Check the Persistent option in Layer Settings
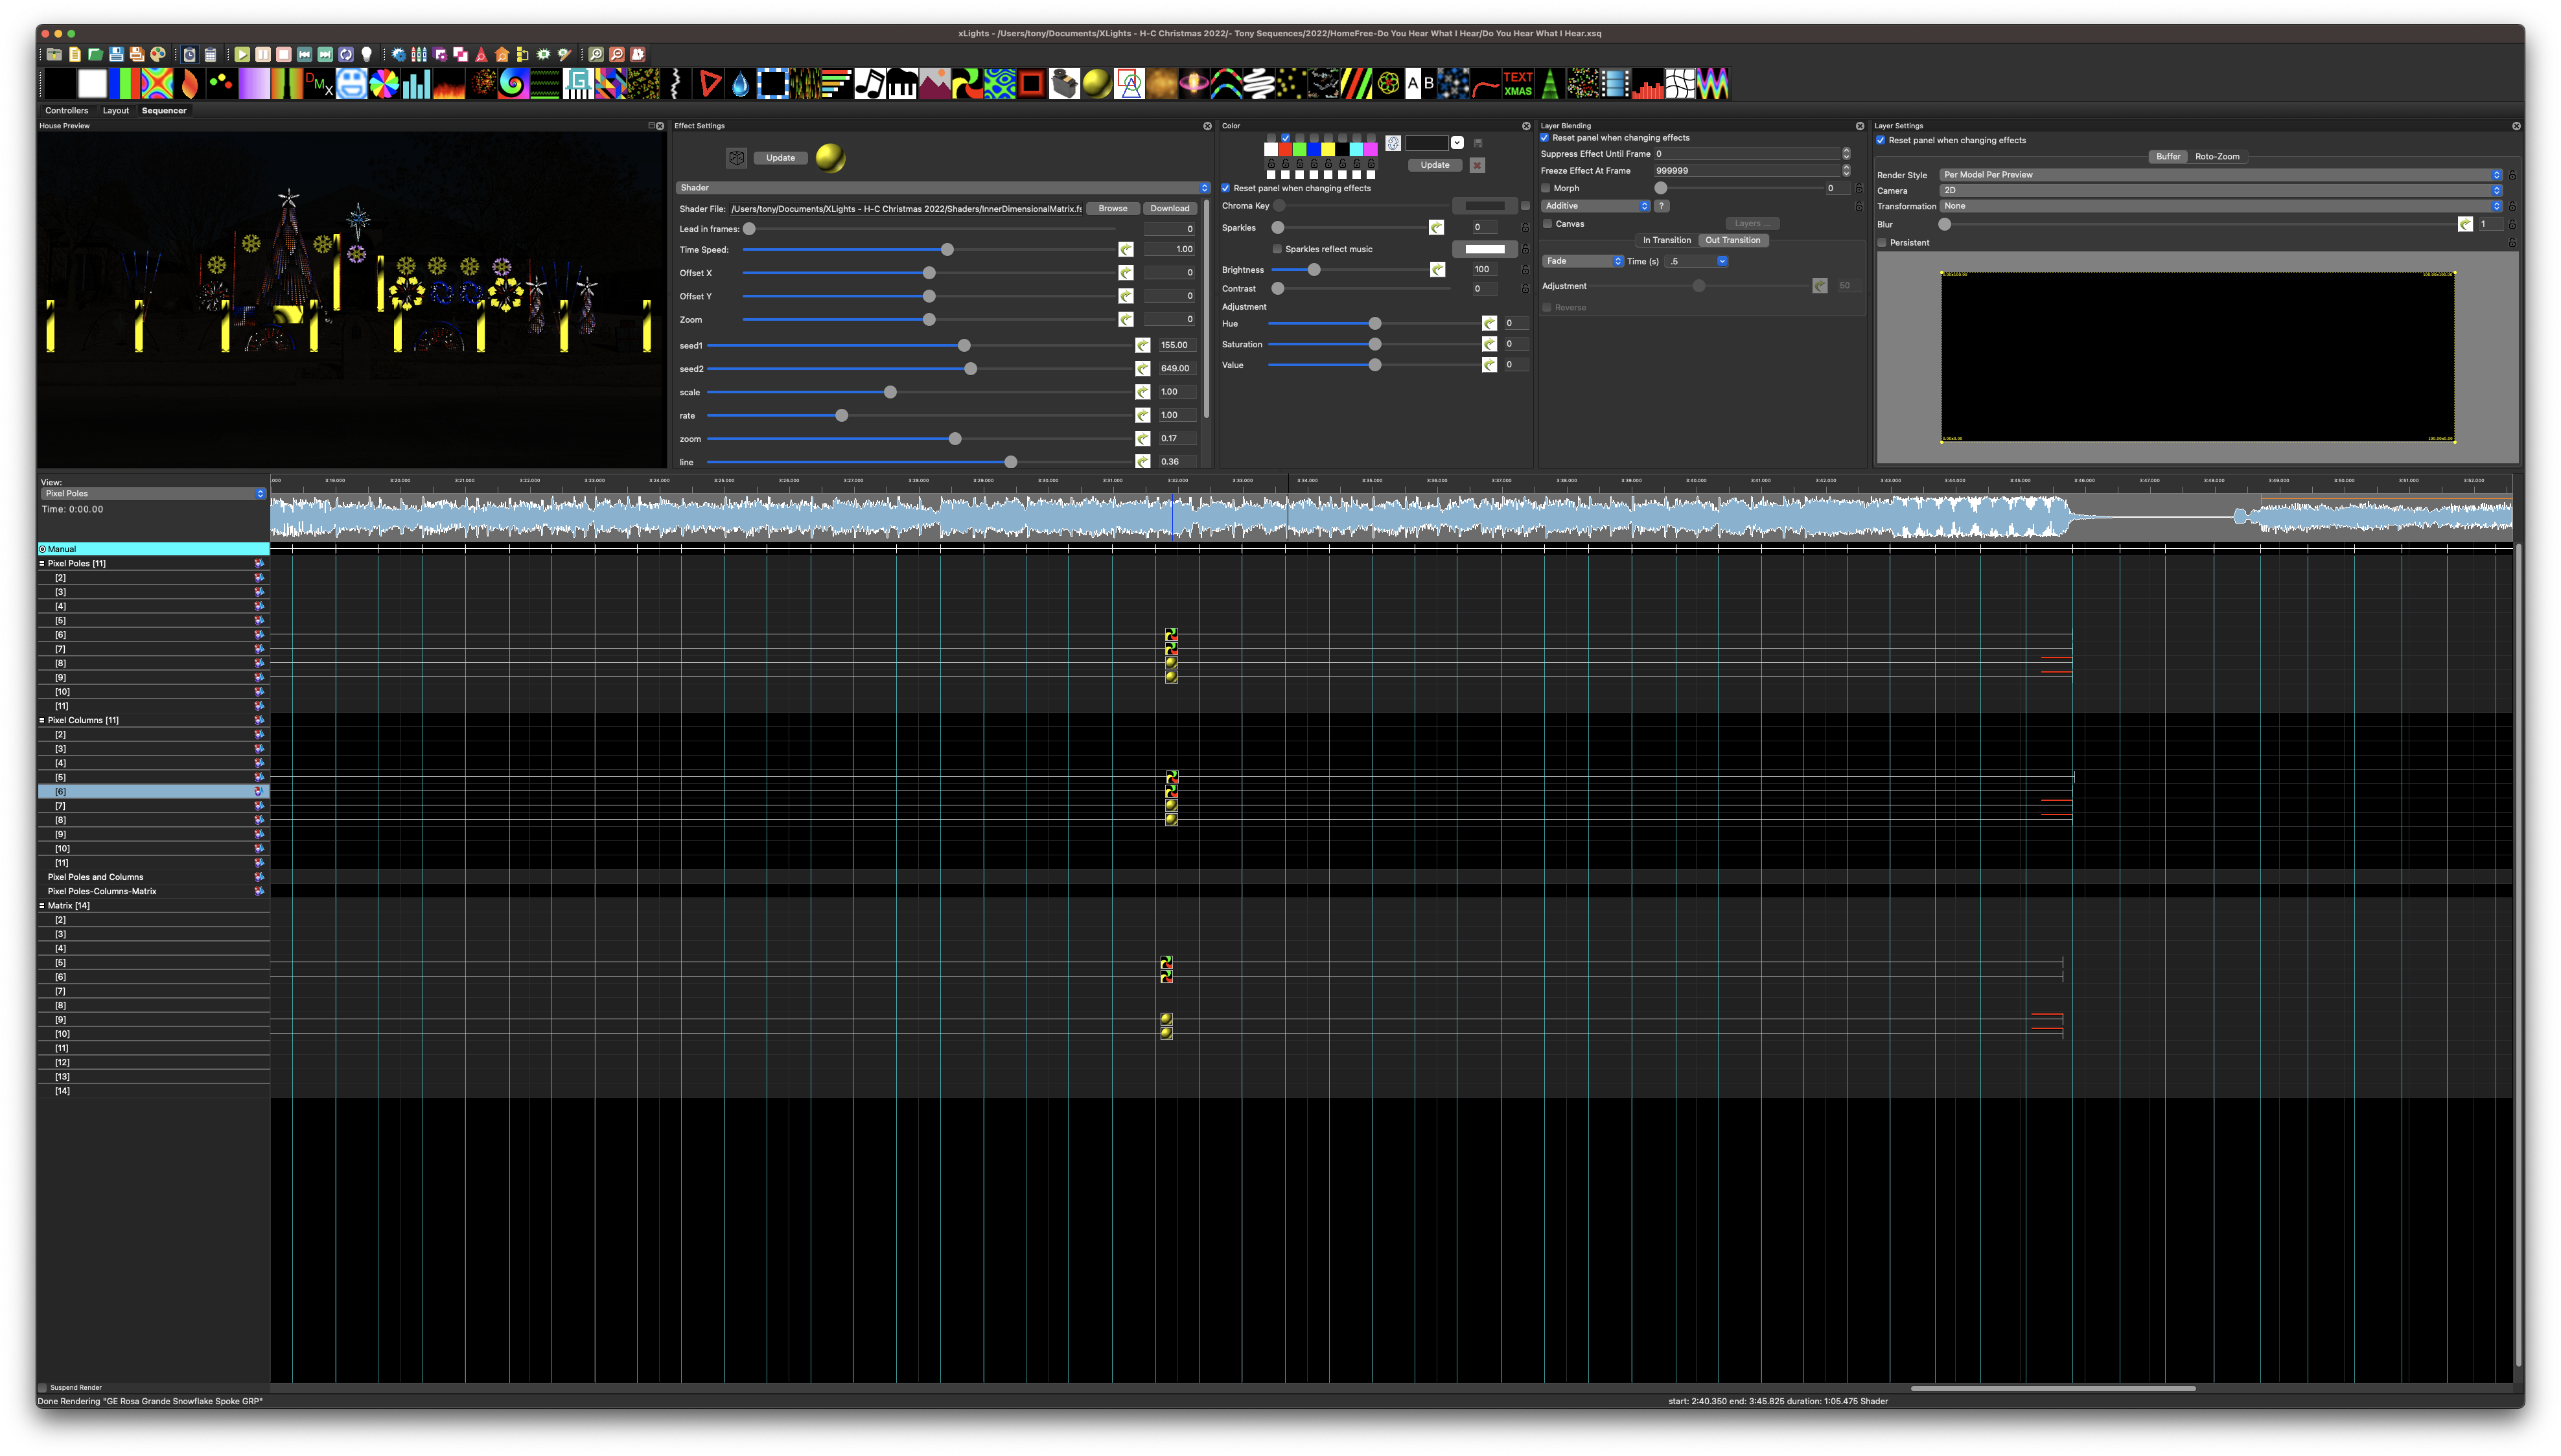 tap(1881, 242)
